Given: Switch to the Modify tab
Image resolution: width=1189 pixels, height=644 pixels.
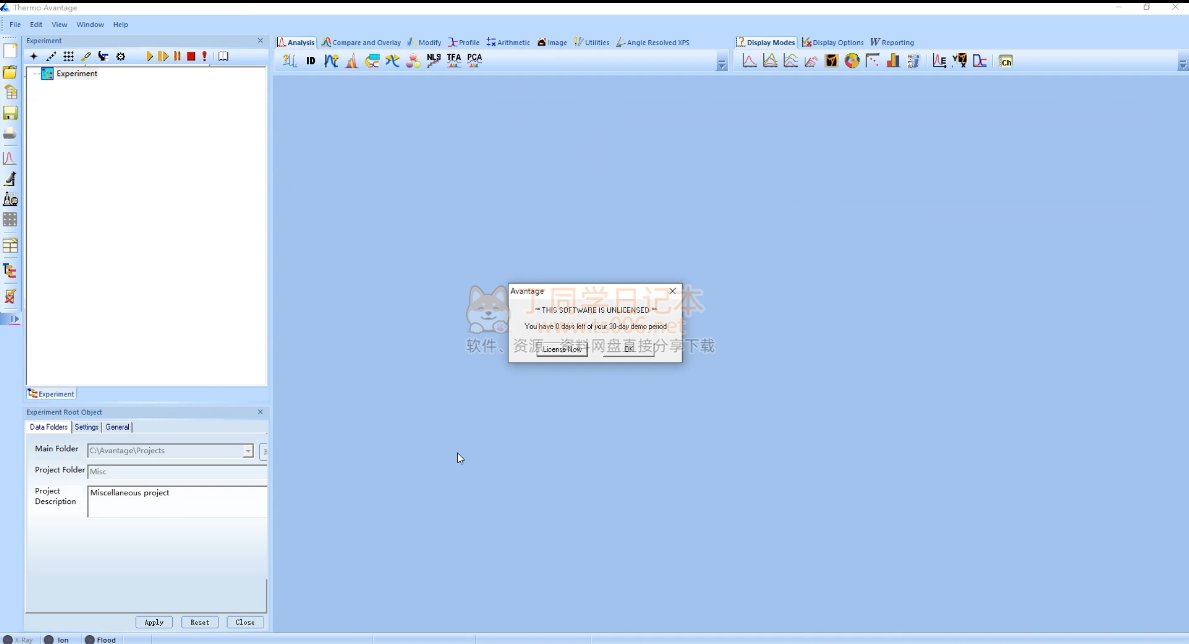Looking at the screenshot, I should tap(425, 42).
